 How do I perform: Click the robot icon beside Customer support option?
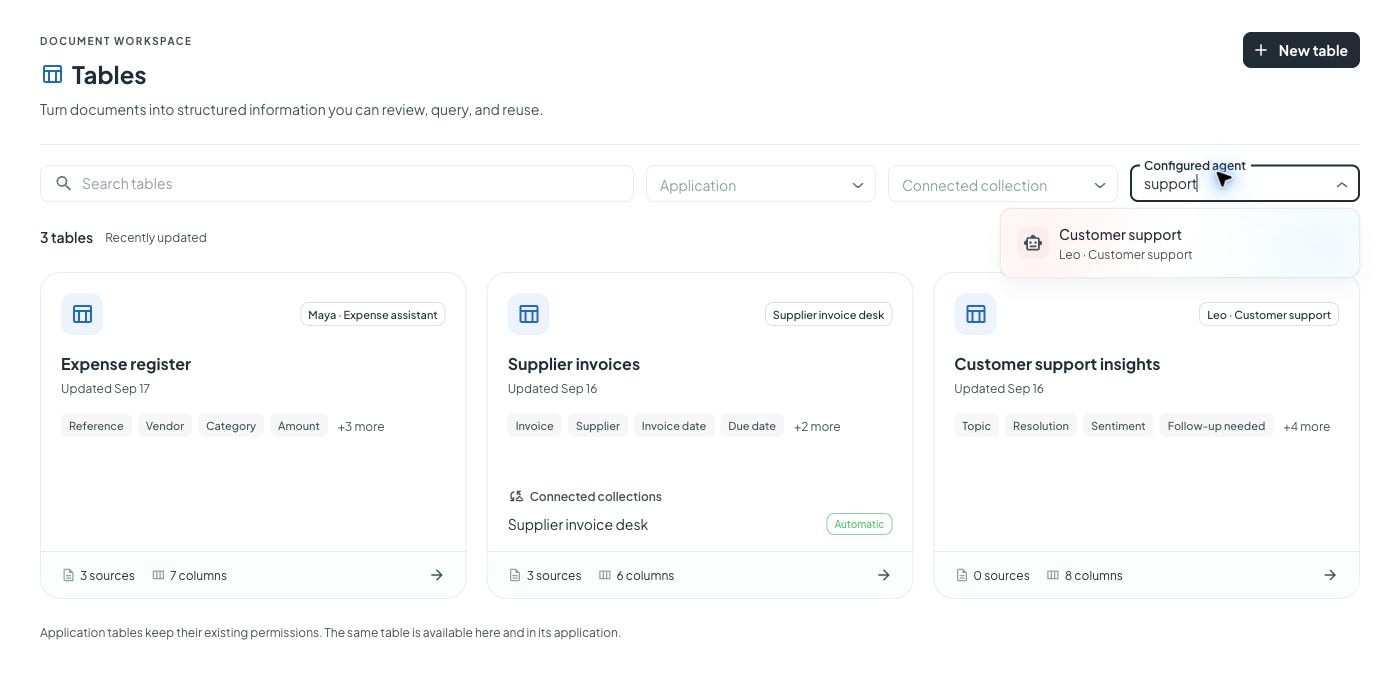[x=1033, y=243]
